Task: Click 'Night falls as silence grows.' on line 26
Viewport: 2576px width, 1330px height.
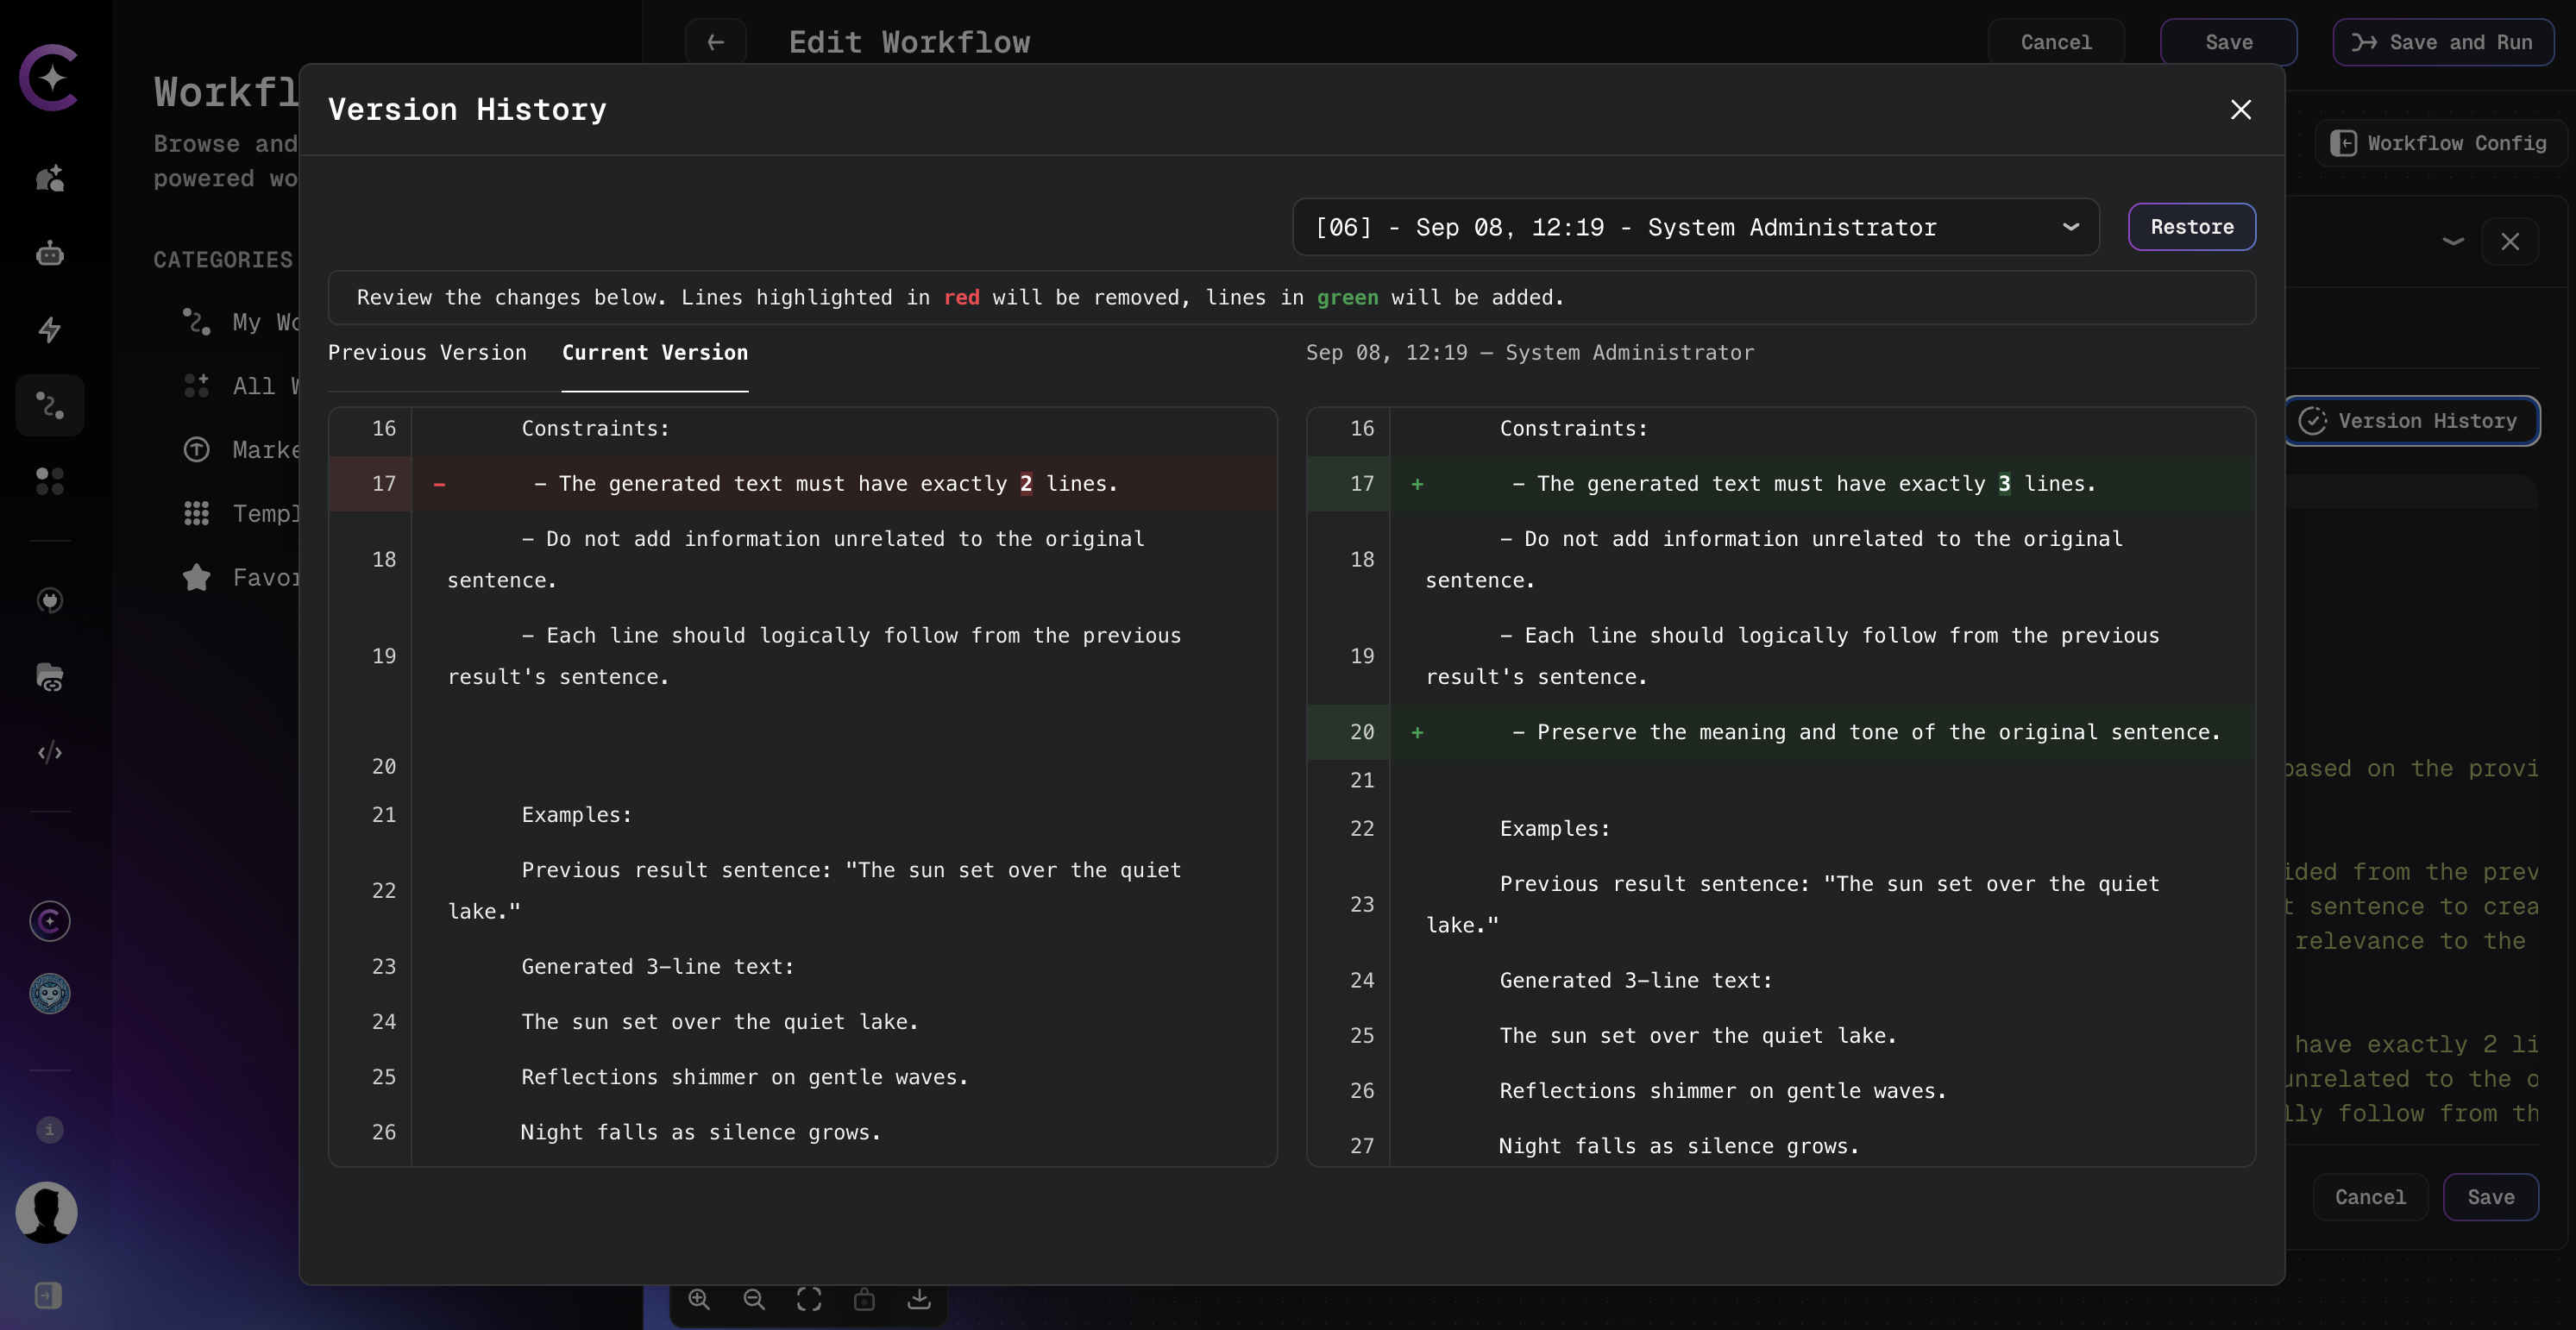Action: (x=700, y=1132)
